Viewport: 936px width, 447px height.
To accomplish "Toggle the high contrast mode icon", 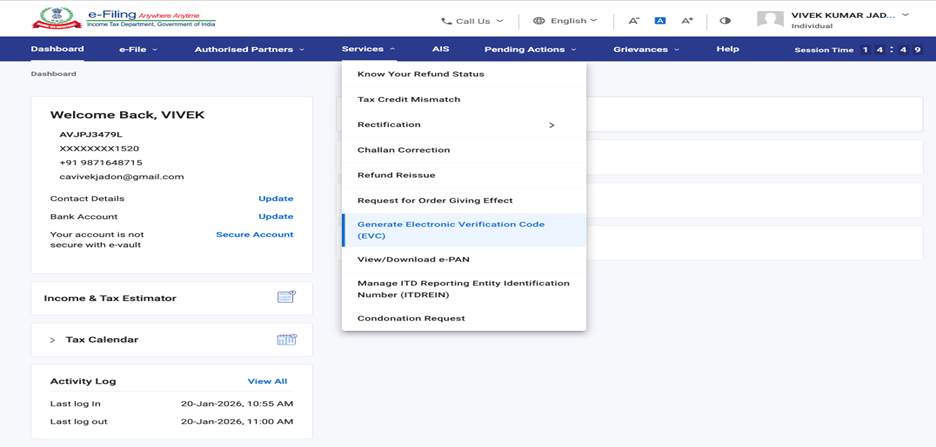I will (725, 20).
